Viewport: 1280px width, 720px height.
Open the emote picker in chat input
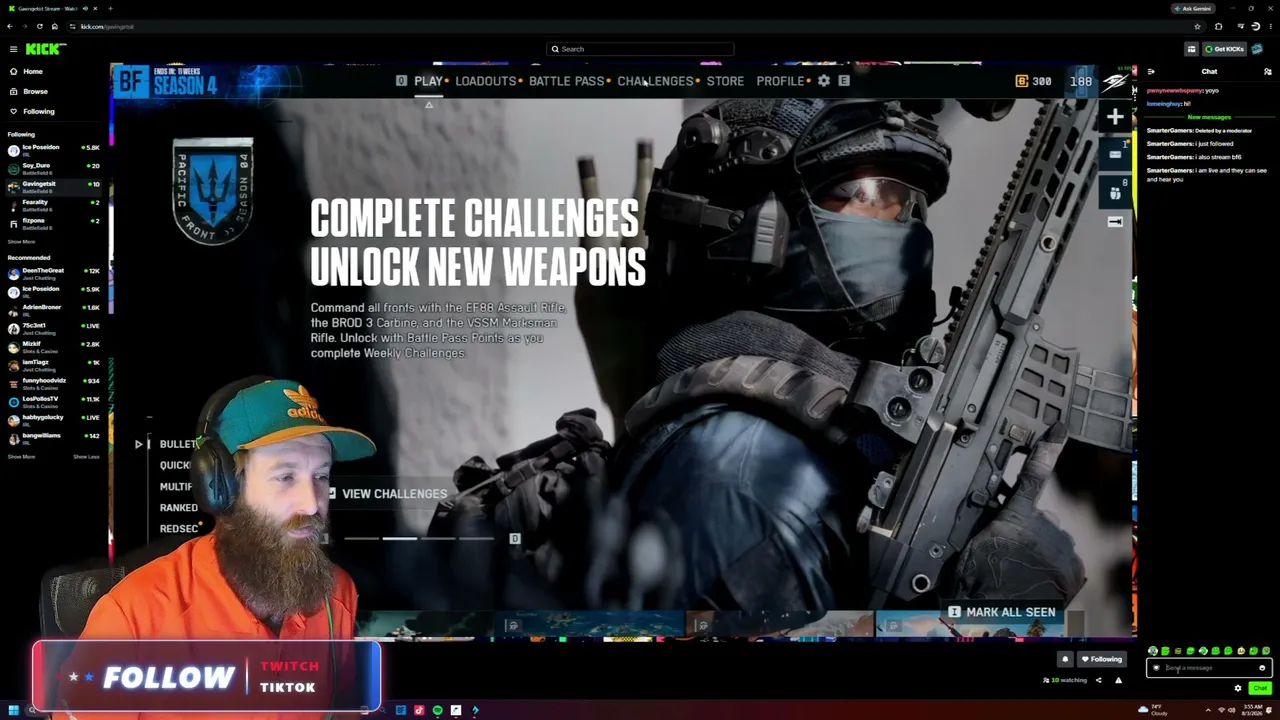[x=1262, y=668]
